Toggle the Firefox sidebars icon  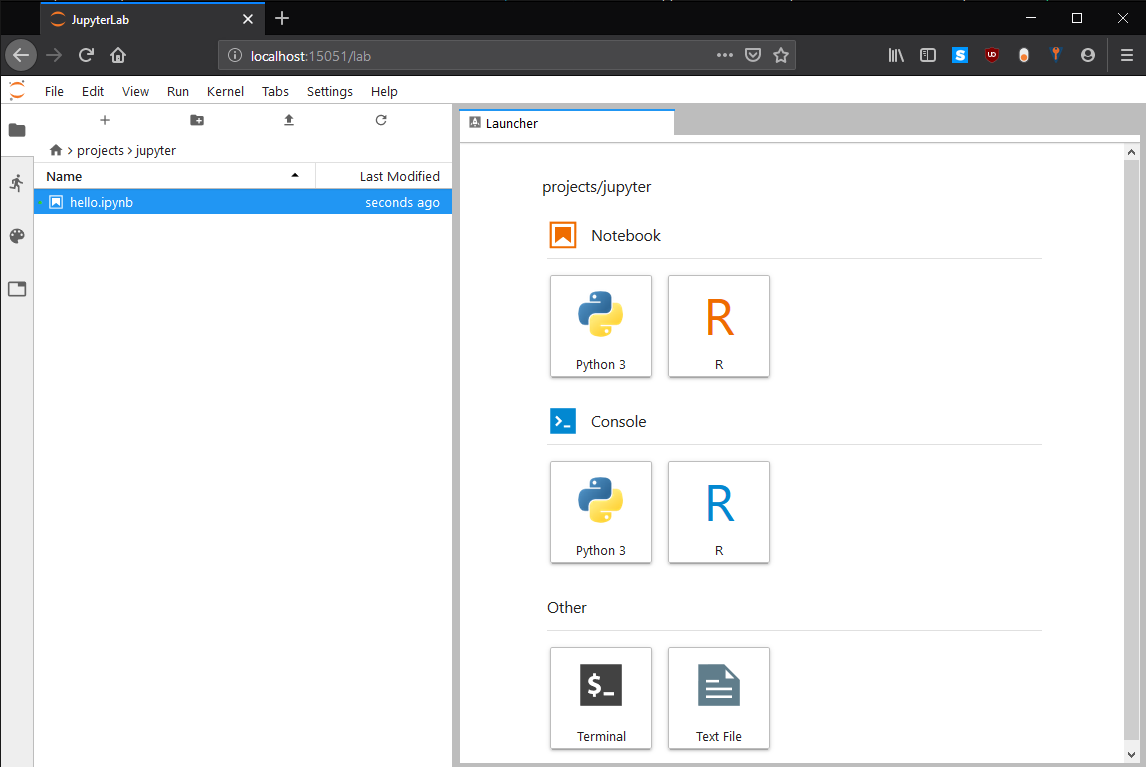coord(927,55)
